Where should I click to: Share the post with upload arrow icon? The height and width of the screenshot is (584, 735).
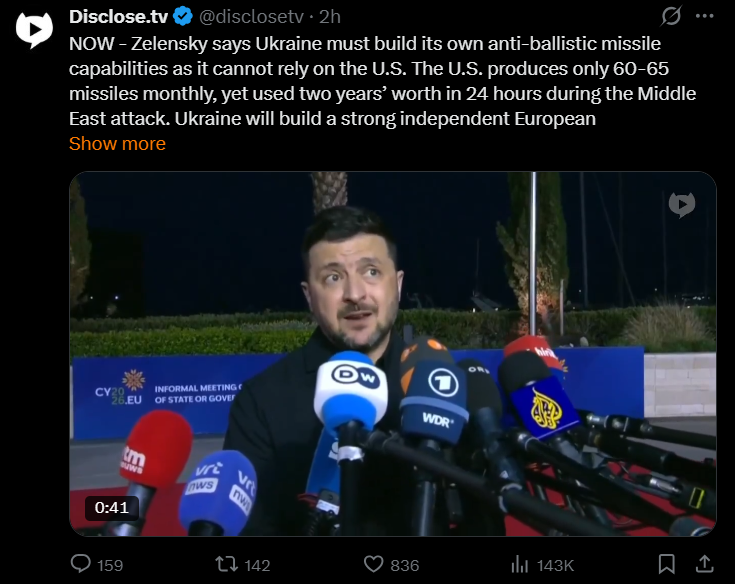[704, 564]
